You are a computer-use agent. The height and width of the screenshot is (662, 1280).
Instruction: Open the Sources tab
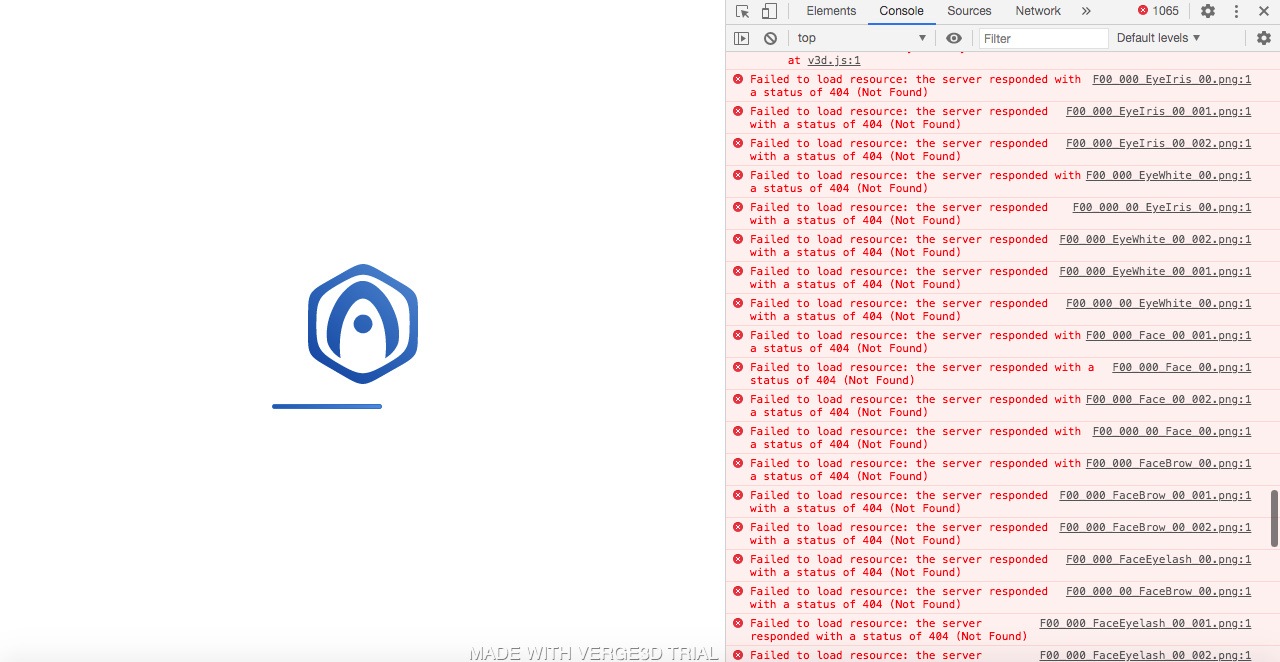969,11
